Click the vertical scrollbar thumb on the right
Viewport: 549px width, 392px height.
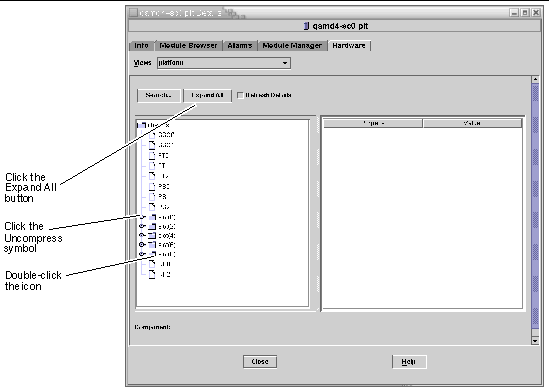535,206
